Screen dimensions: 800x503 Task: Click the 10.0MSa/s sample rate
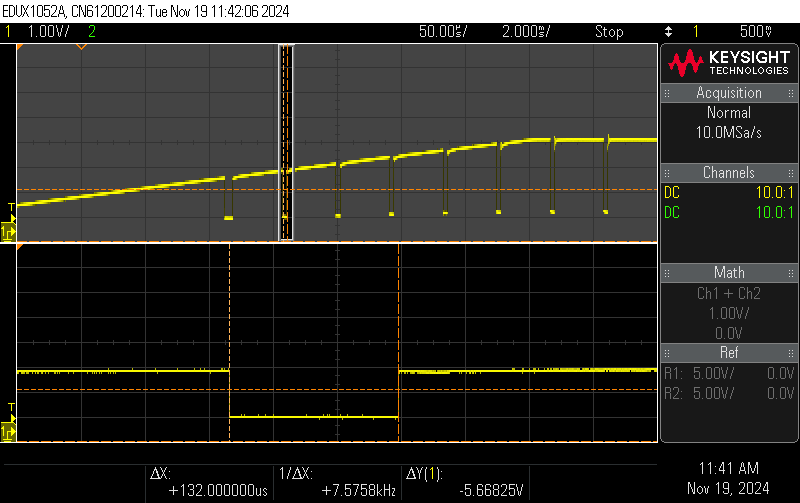click(x=729, y=133)
